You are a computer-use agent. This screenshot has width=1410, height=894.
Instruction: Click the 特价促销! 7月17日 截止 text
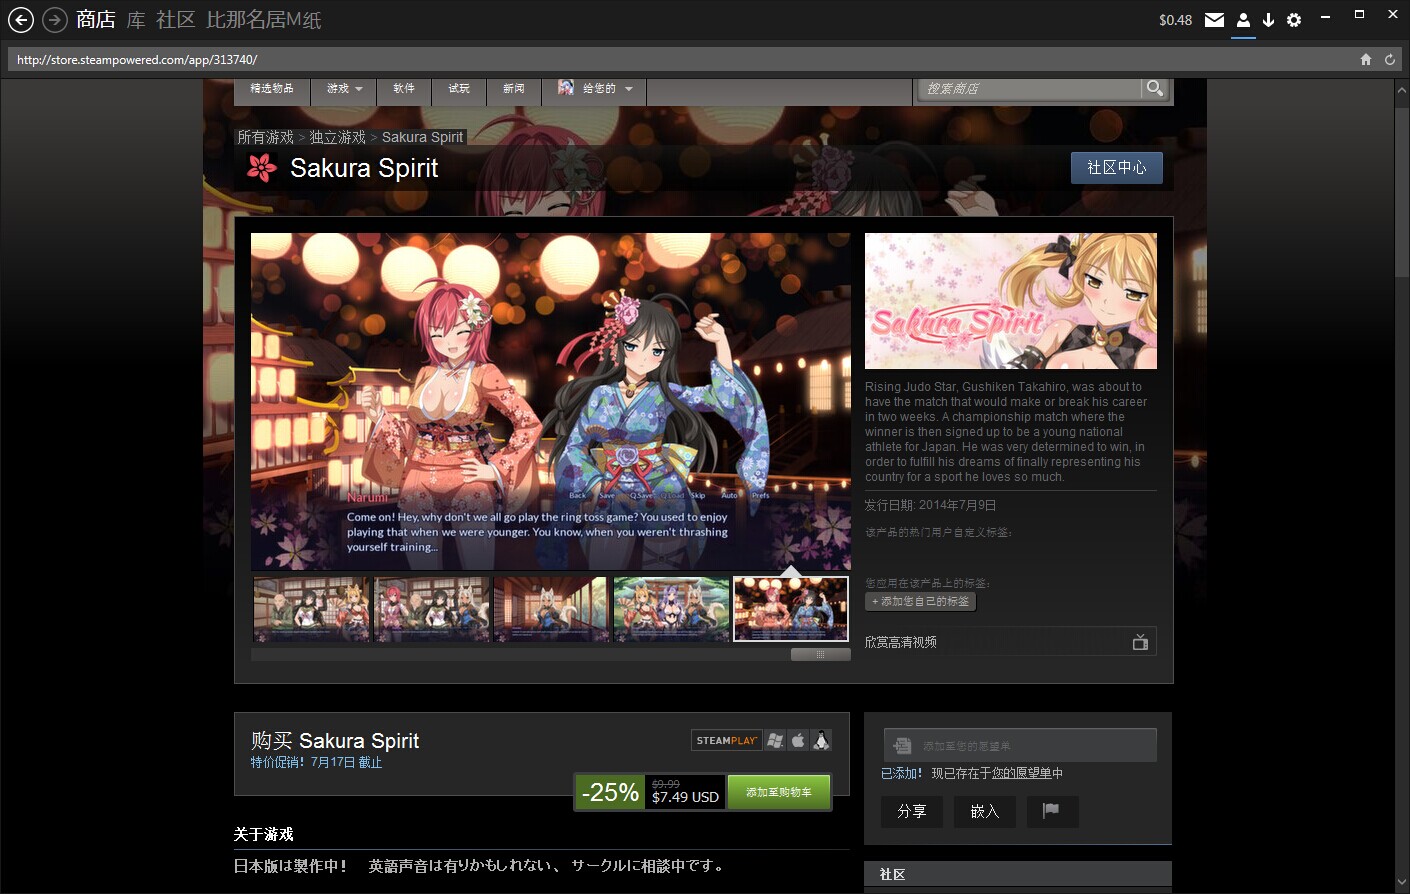pyautogui.click(x=316, y=762)
